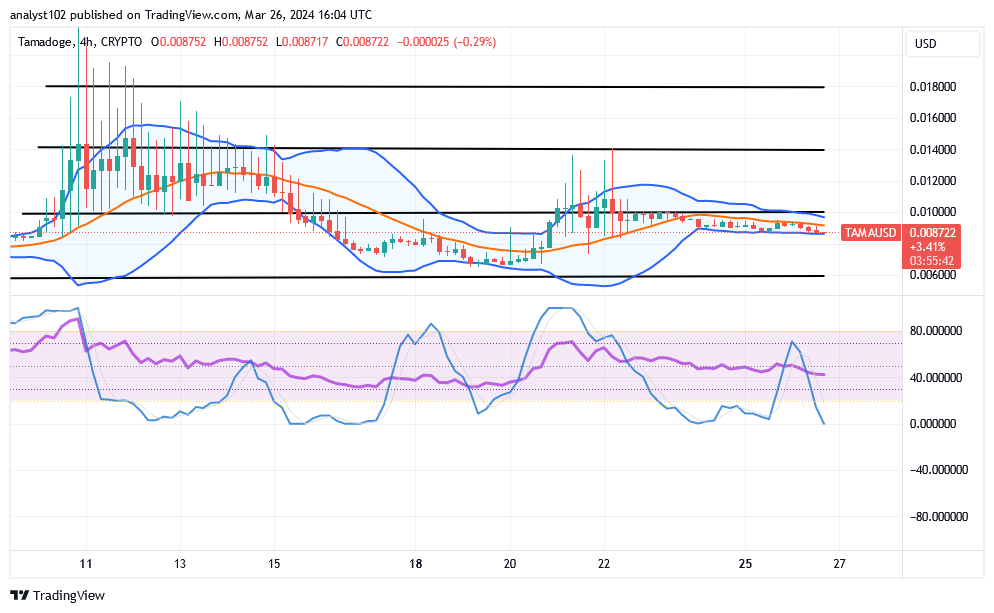Screen dimensions: 994x613
Task: Click the 0.014000 price axis label
Action: pos(933,150)
